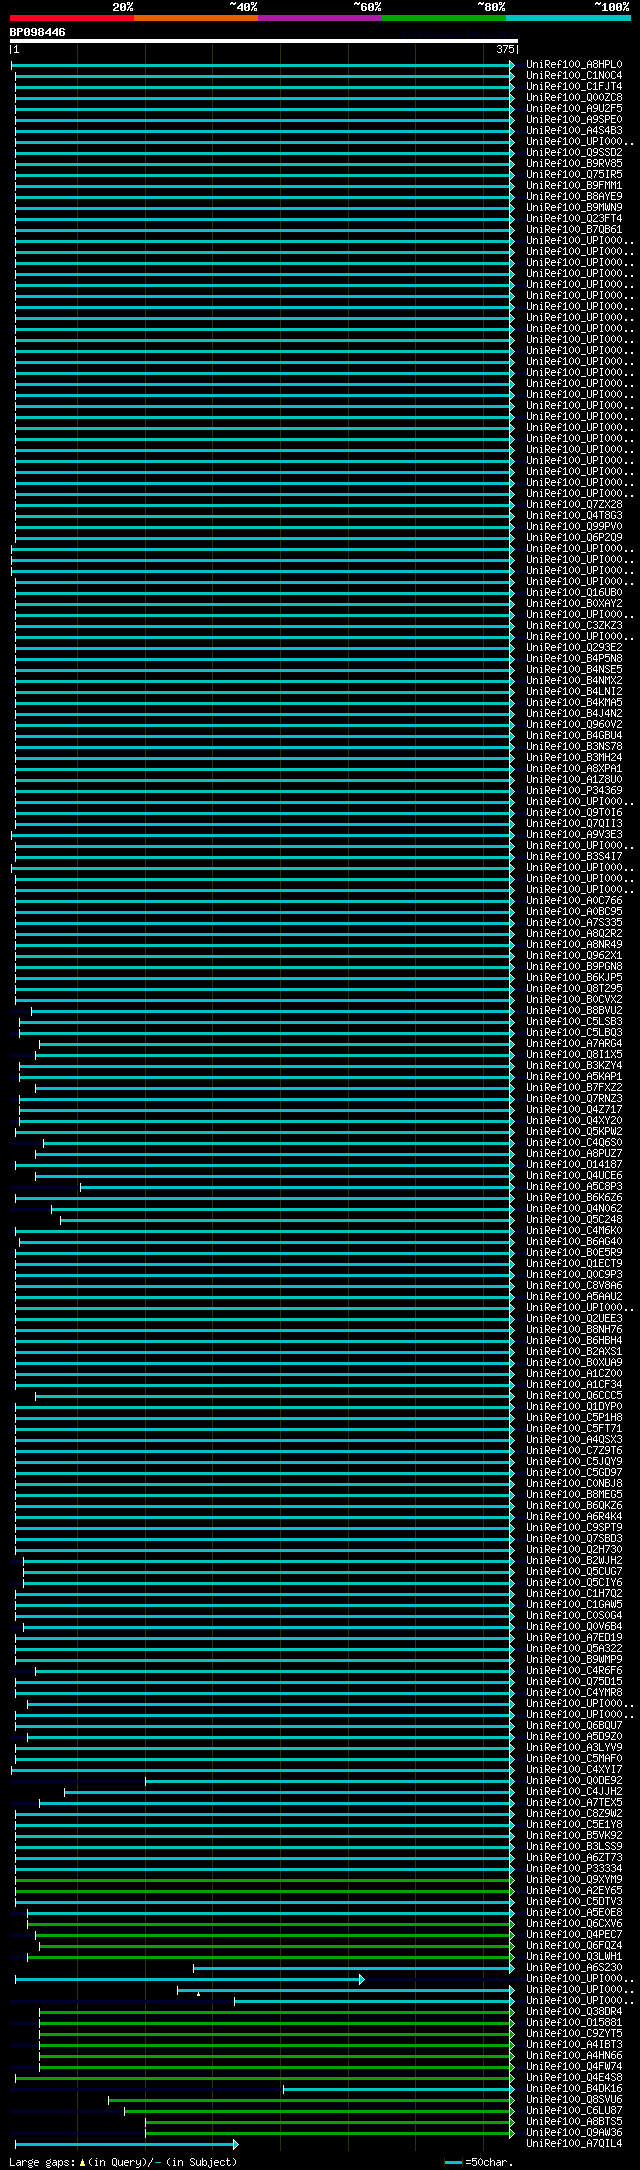The height and width of the screenshot is (2170, 640).
Task: Click the UniRef100_Q16UB0 label
Action: coord(574,593)
